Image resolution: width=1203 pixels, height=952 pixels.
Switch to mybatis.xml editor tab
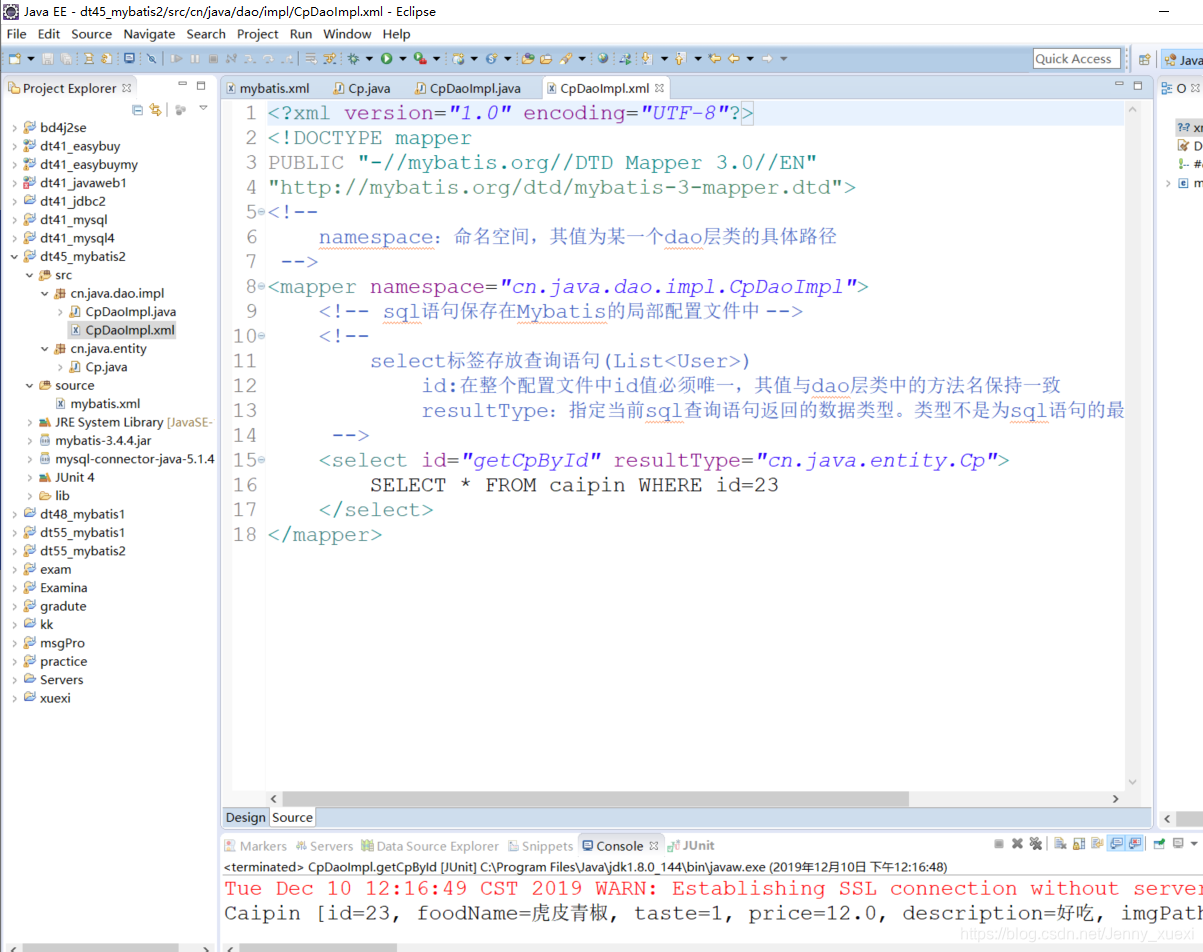pyautogui.click(x=268, y=88)
